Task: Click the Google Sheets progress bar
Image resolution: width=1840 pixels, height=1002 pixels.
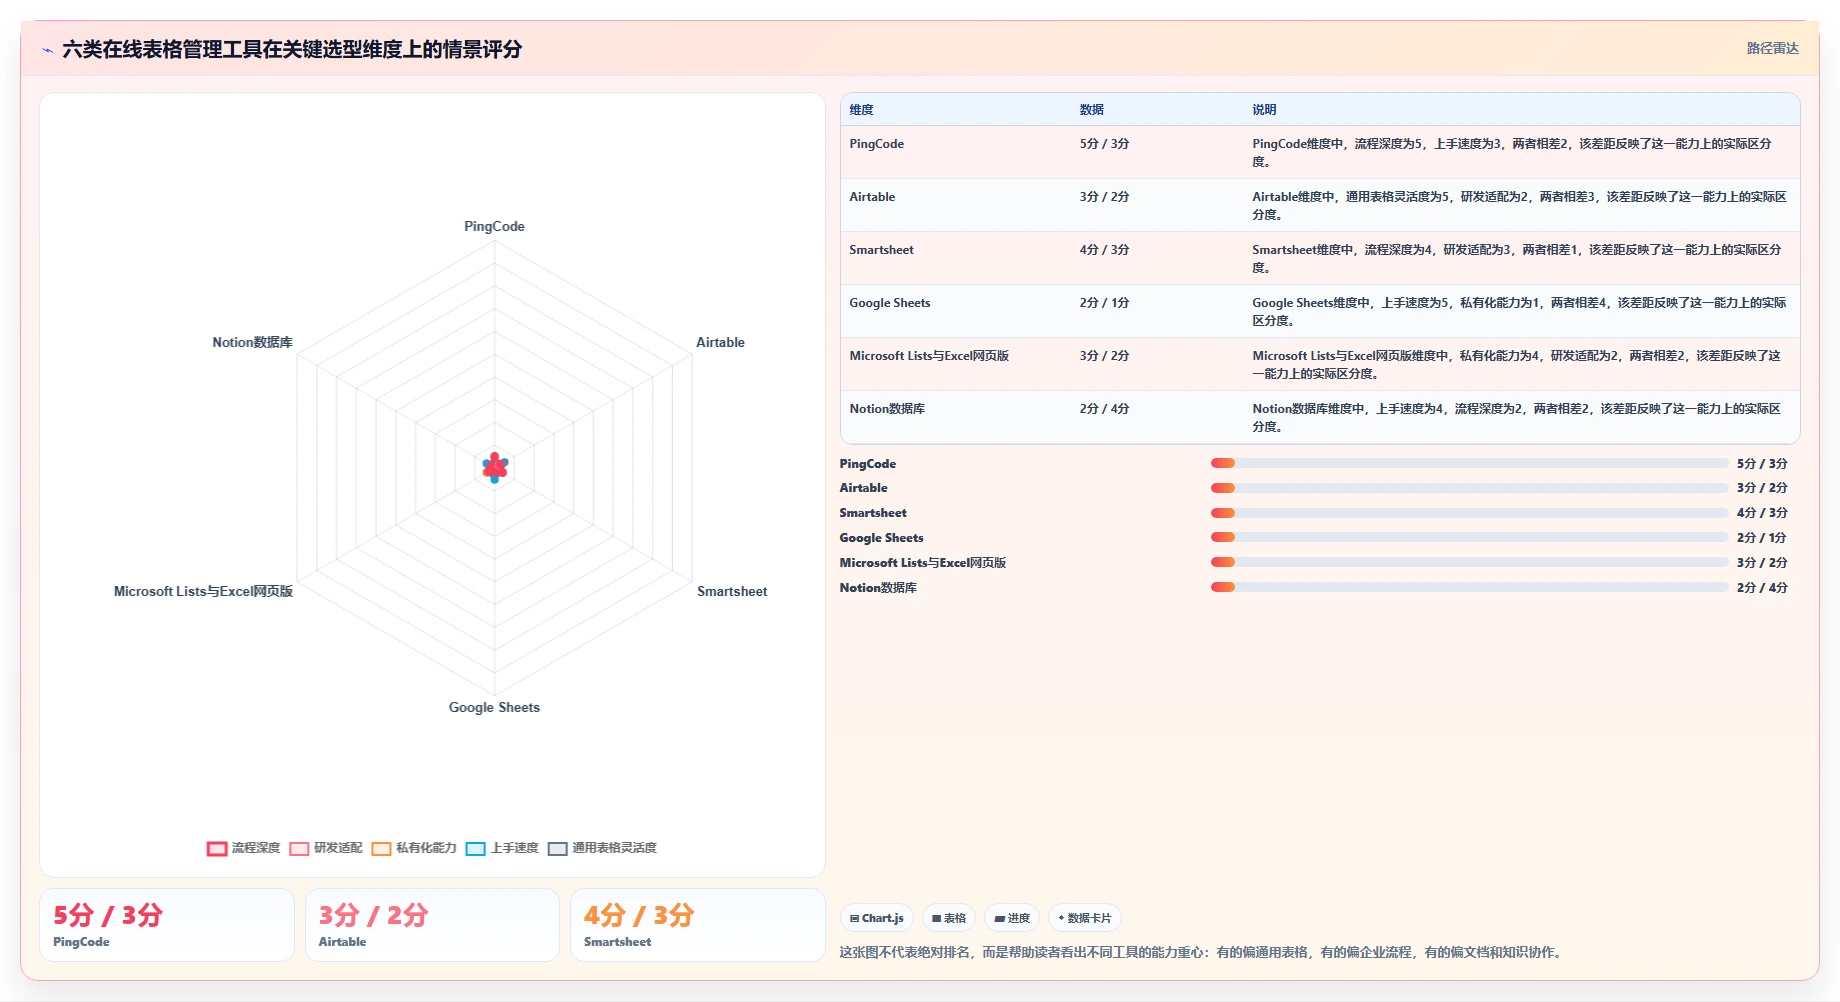Action: [1469, 537]
